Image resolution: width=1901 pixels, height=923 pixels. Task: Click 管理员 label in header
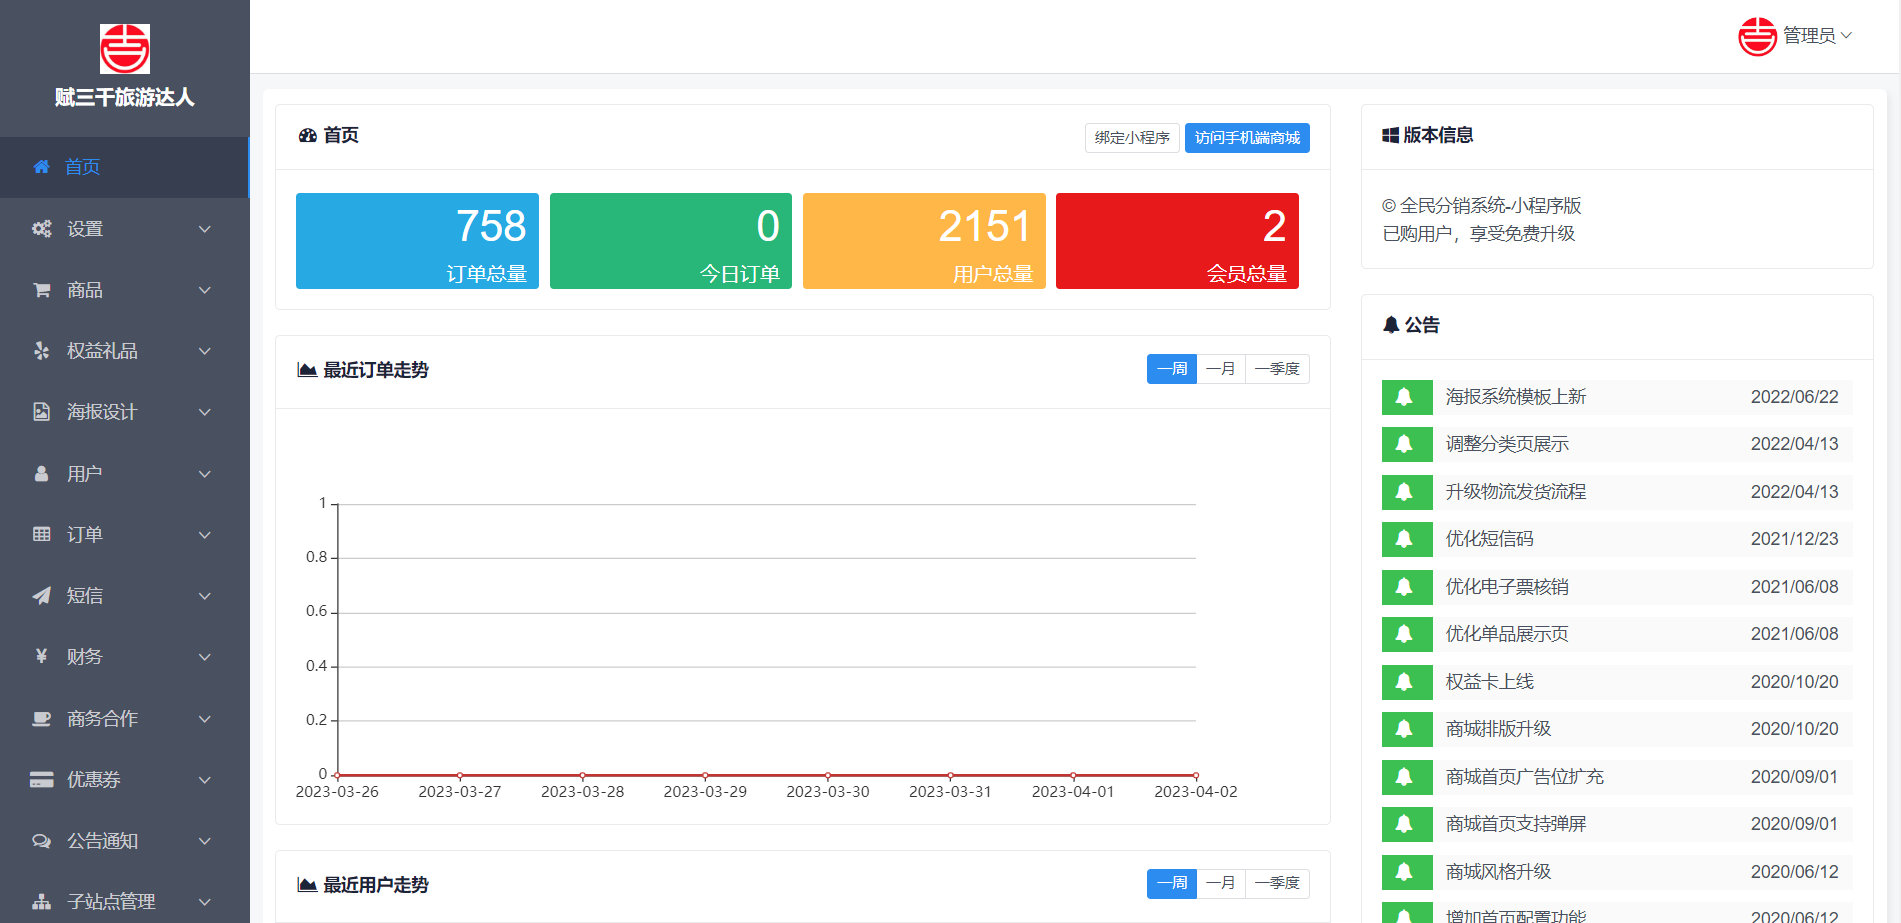pyautogui.click(x=1809, y=36)
